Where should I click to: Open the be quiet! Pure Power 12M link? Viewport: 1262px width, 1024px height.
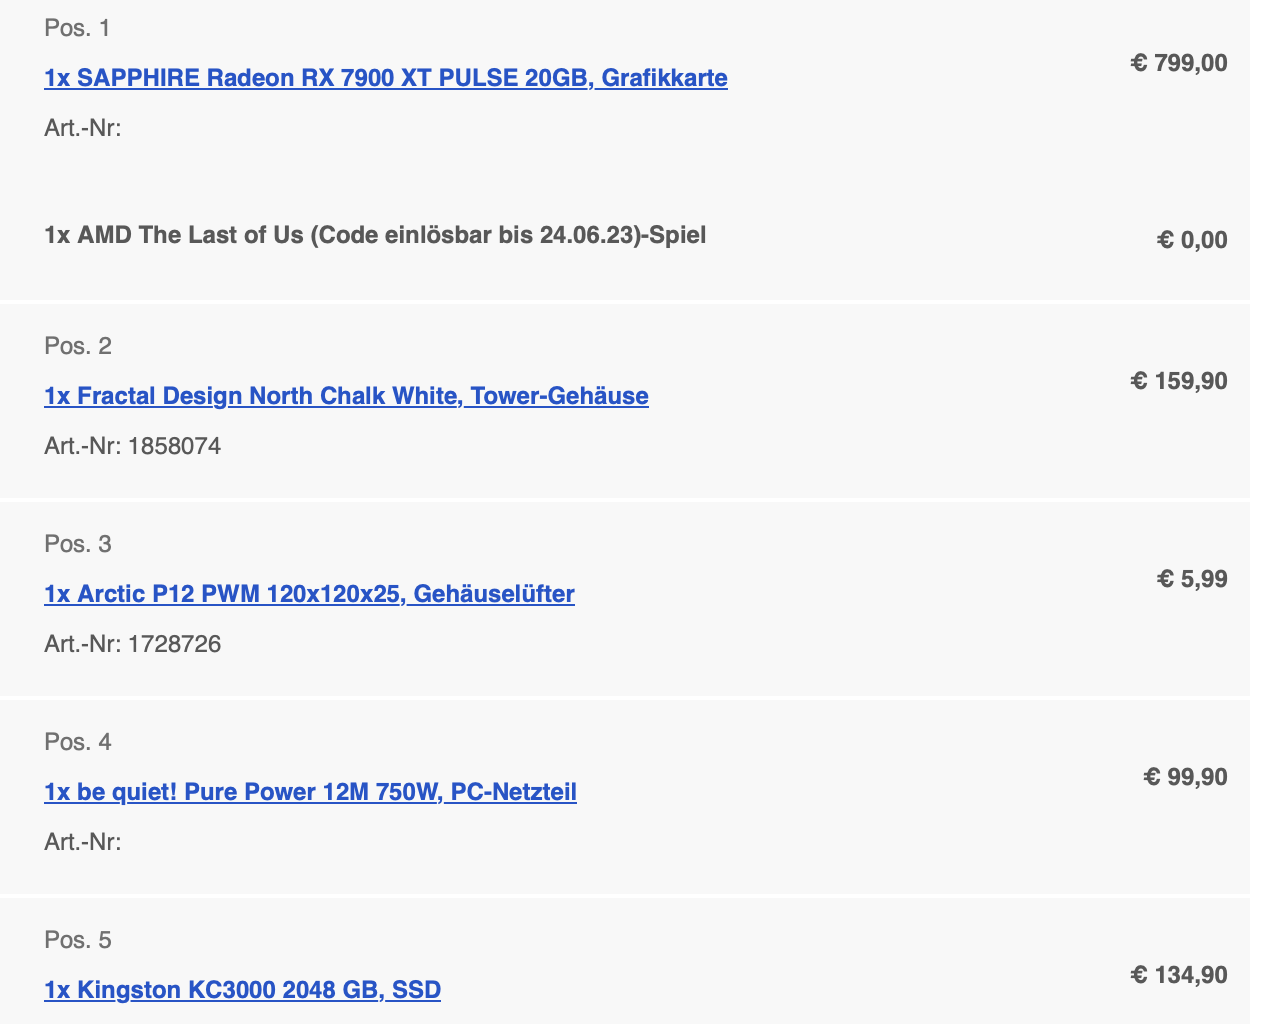click(310, 792)
